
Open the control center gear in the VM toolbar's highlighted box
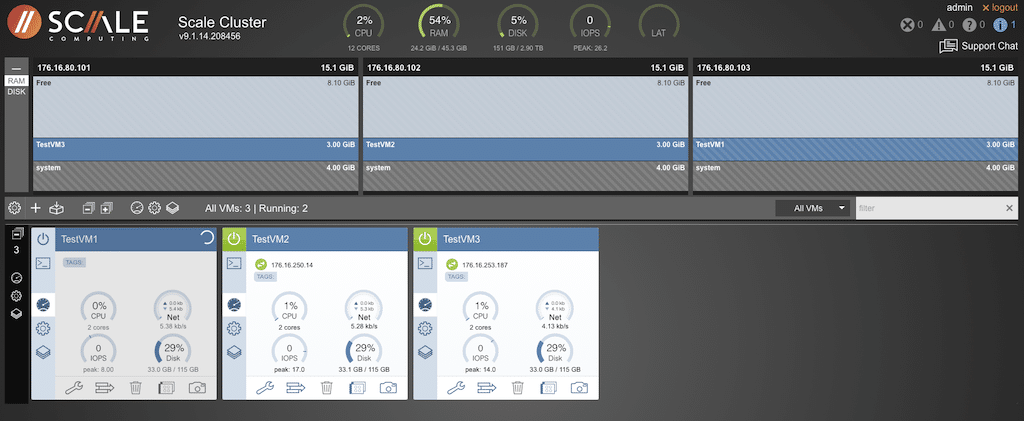click(x=14, y=208)
